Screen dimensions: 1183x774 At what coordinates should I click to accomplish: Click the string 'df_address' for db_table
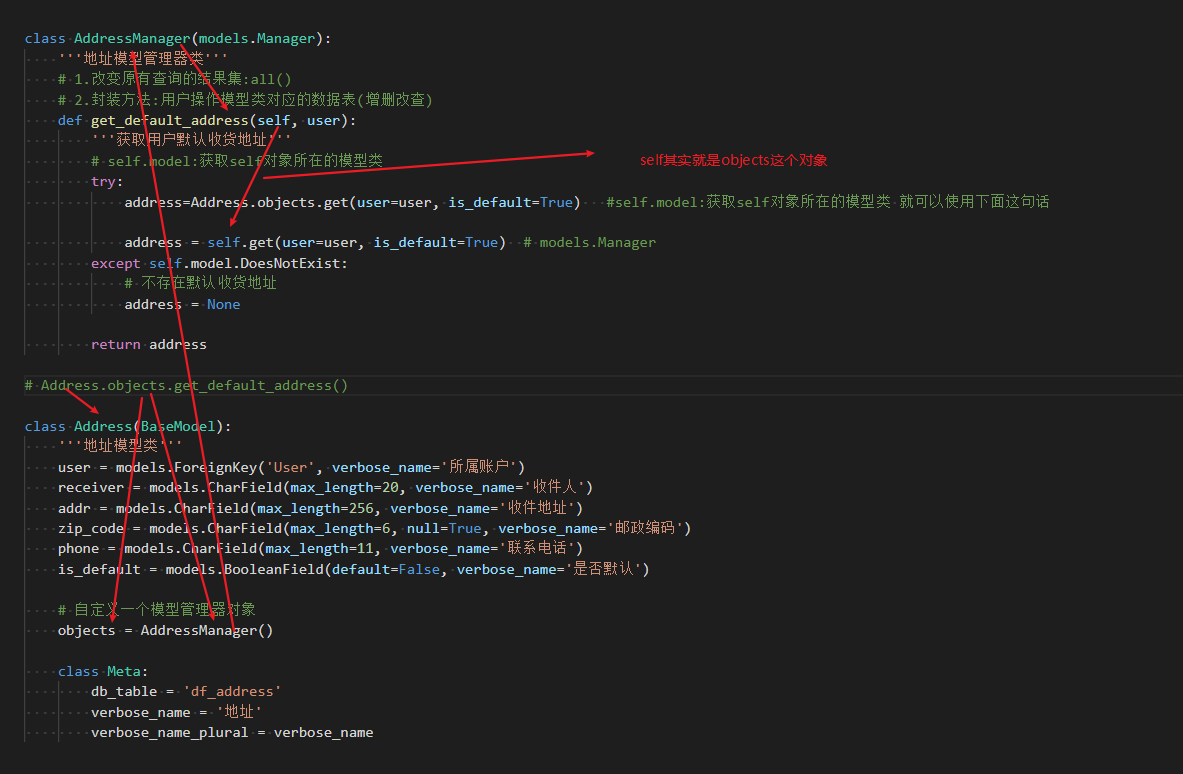click(x=232, y=692)
